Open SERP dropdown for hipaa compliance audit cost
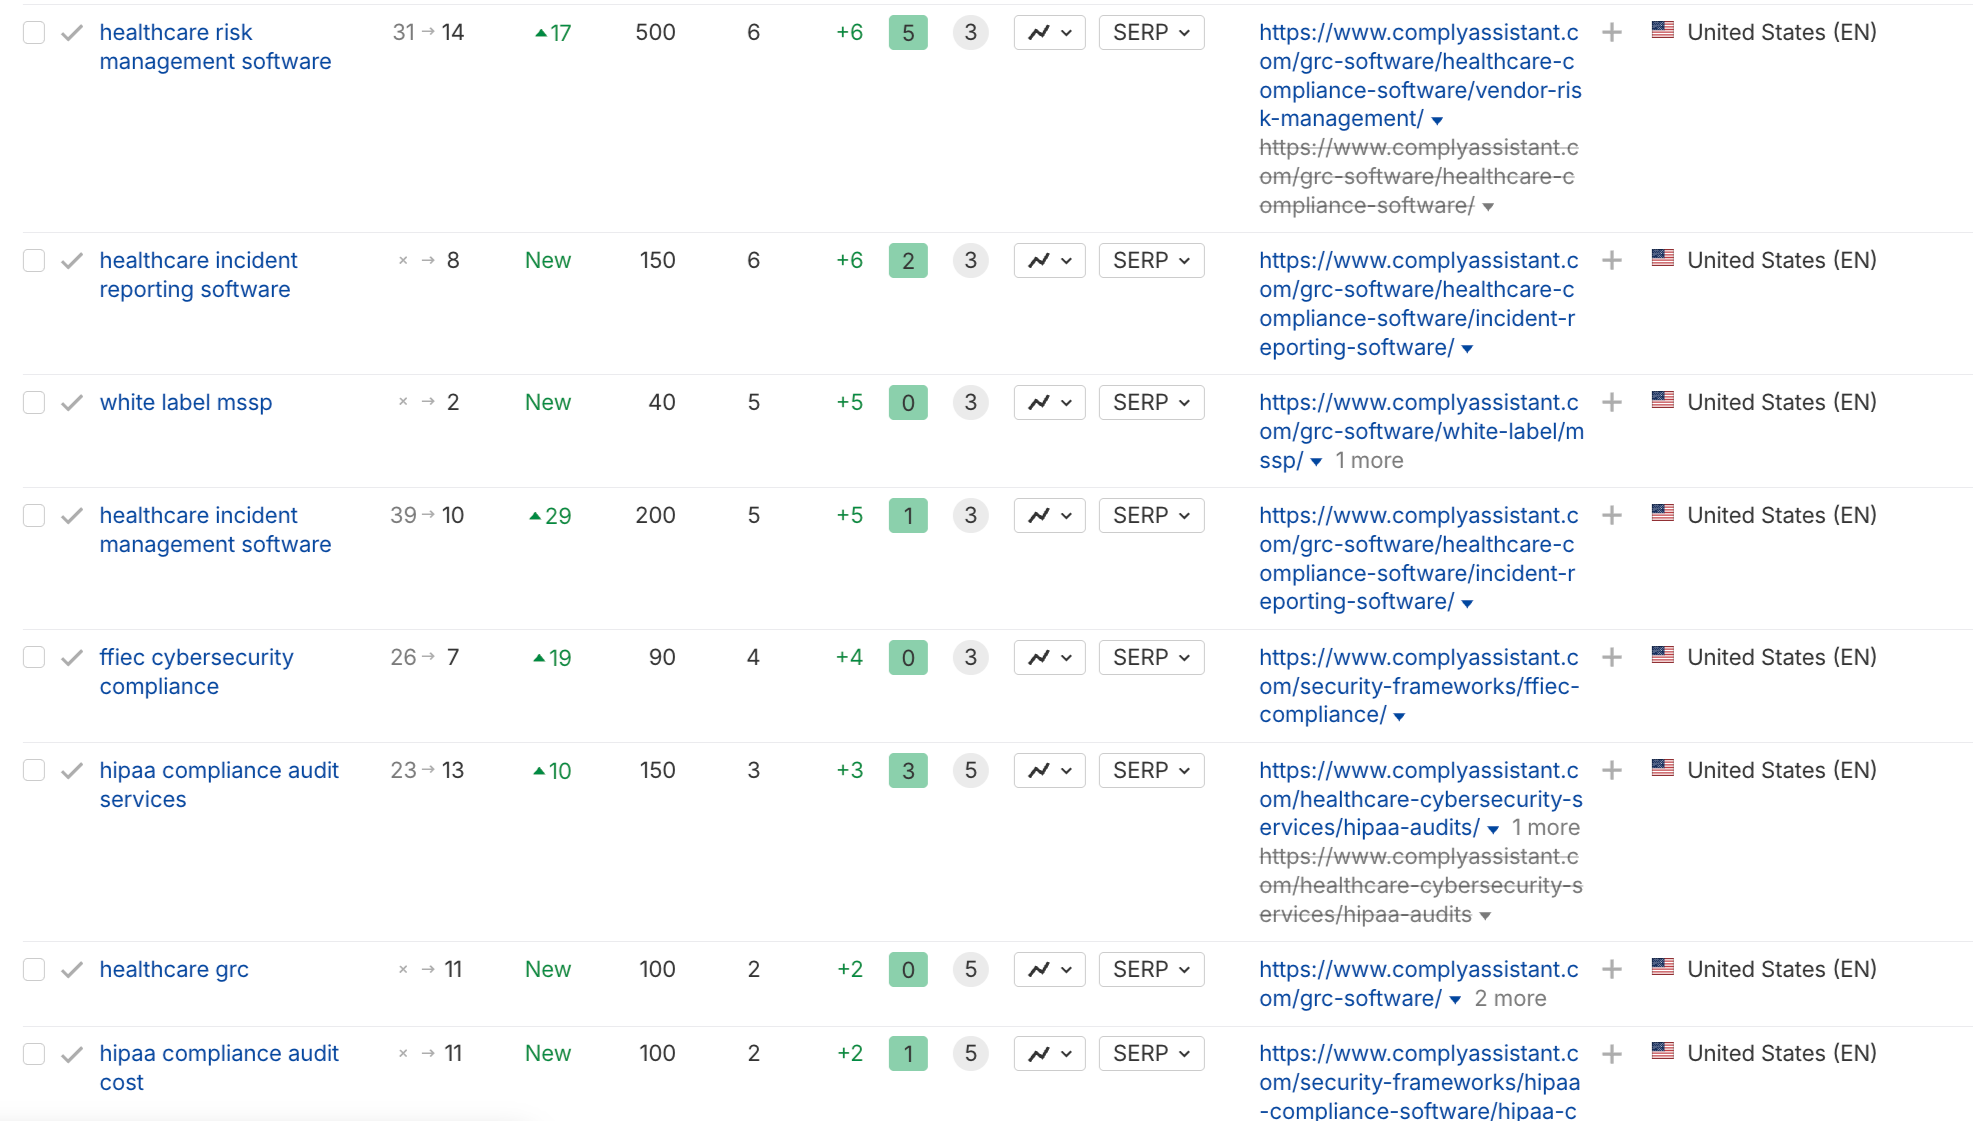Viewport: 1973px width, 1121px height. (x=1151, y=1054)
